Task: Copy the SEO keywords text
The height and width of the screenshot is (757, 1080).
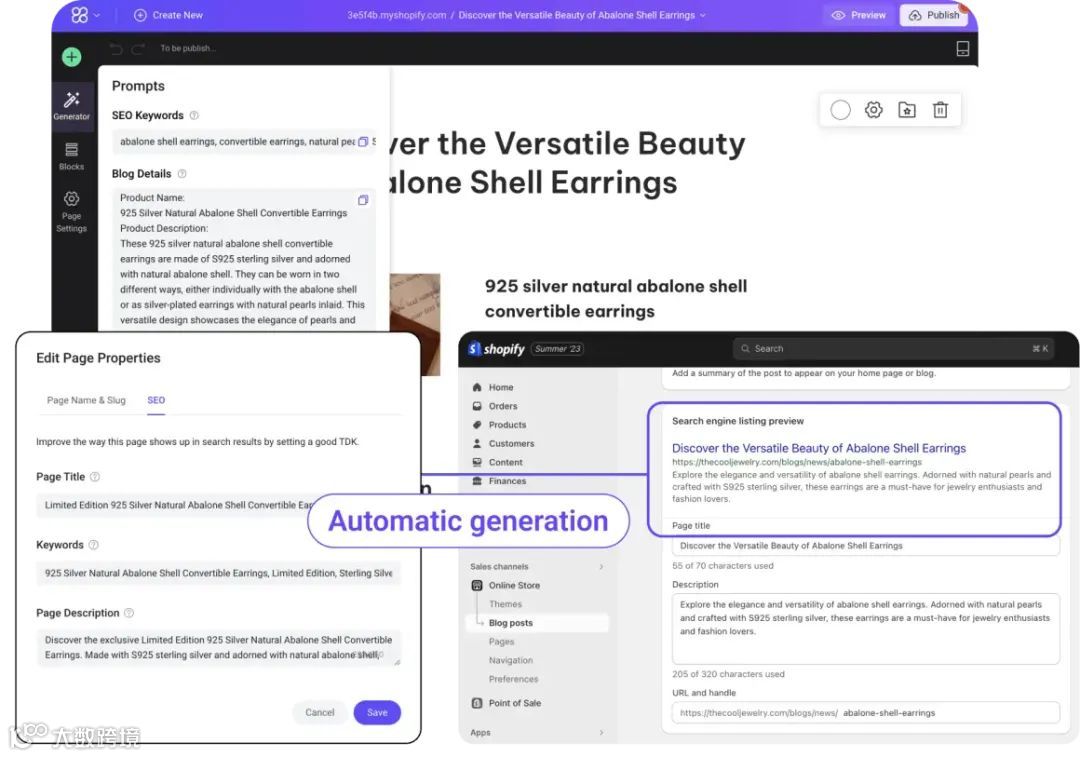Action: pos(362,143)
